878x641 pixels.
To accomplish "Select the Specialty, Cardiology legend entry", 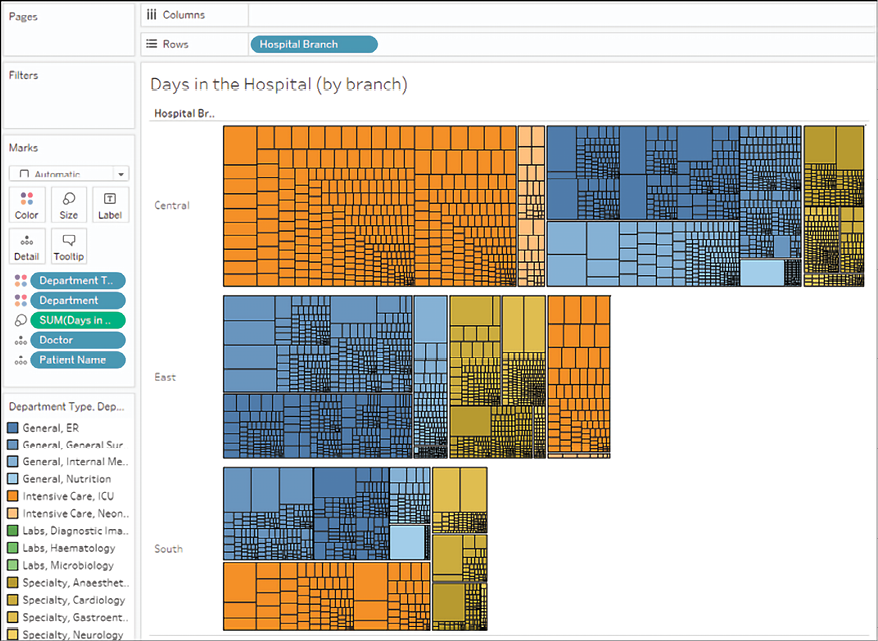I will point(67,600).
